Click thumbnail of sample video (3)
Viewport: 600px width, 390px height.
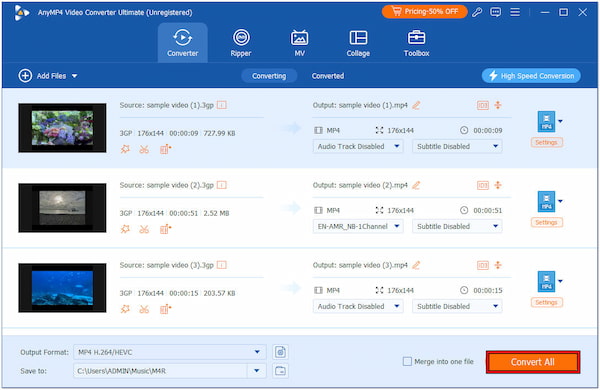click(62, 288)
